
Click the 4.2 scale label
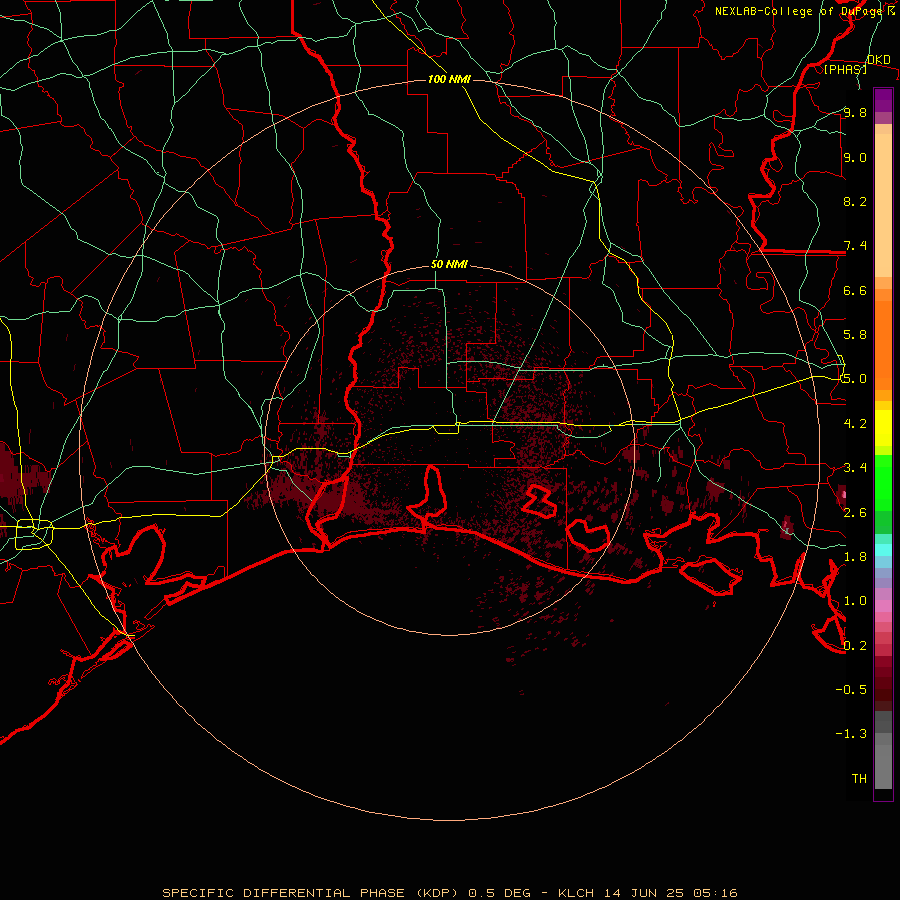(855, 423)
